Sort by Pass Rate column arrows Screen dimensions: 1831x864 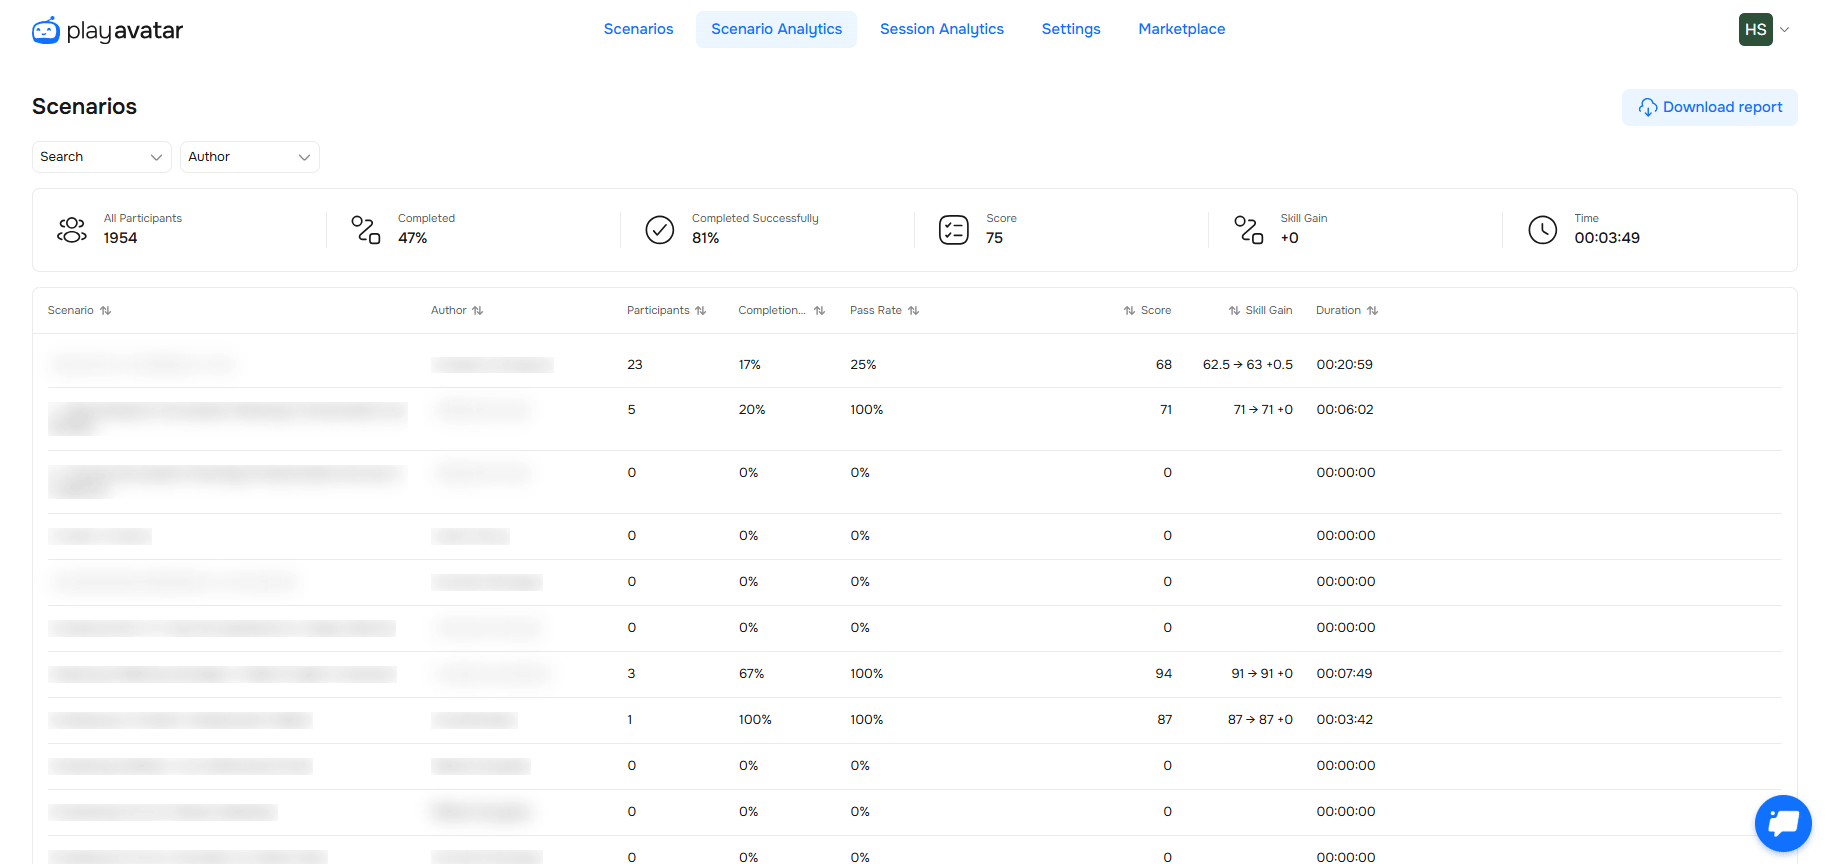coord(913,311)
